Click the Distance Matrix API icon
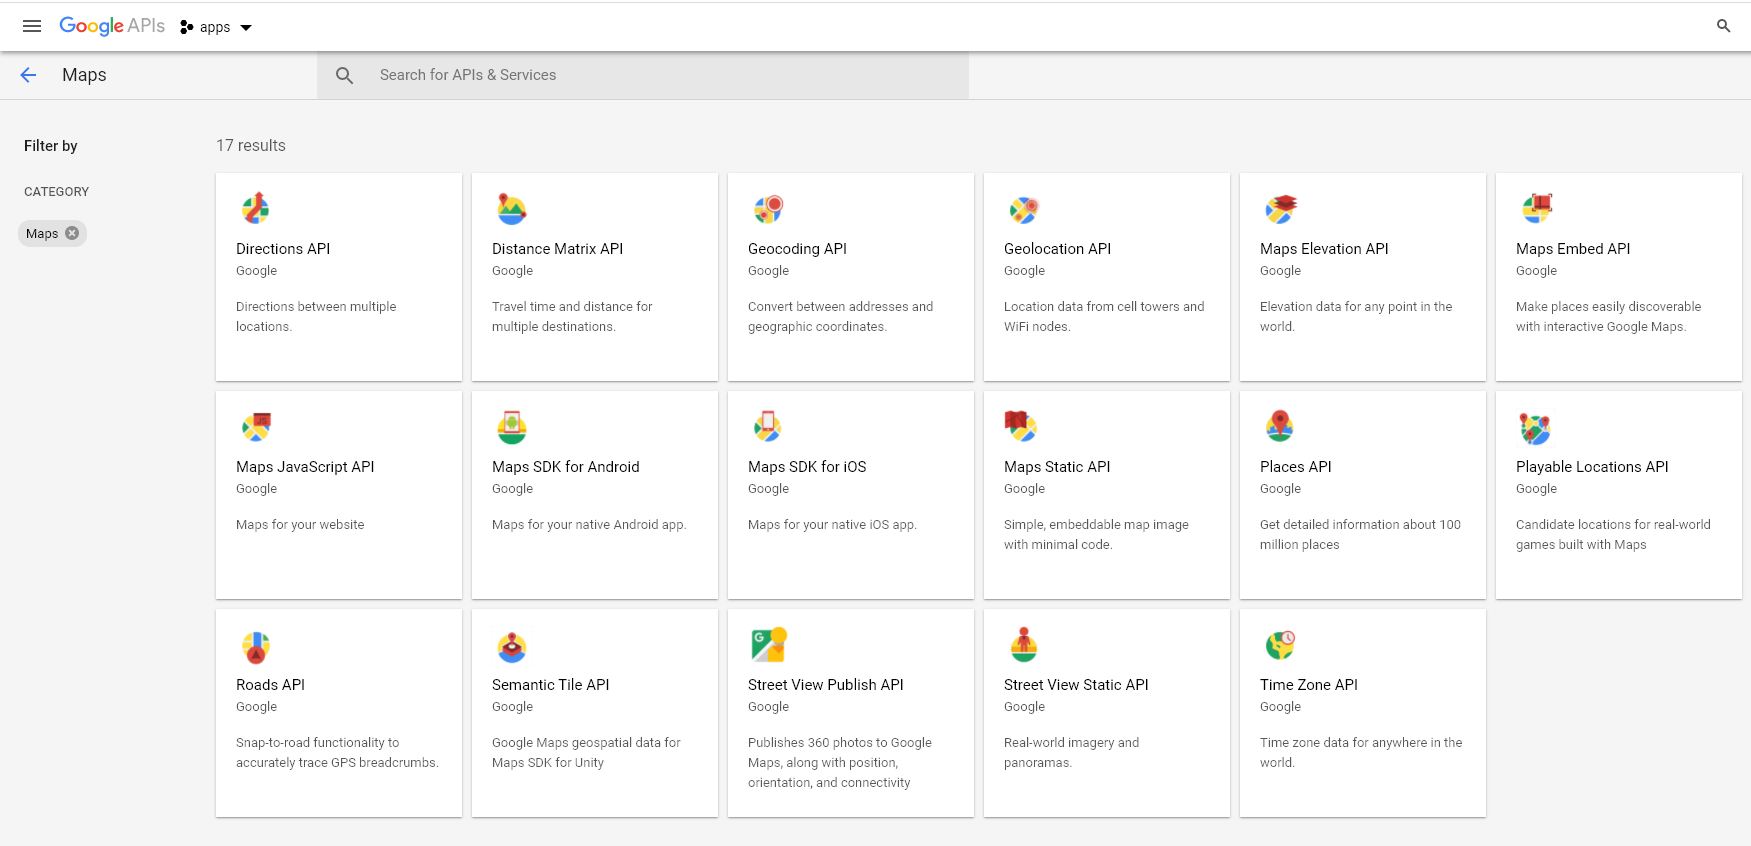Viewport: 1751px width, 846px height. coord(512,208)
